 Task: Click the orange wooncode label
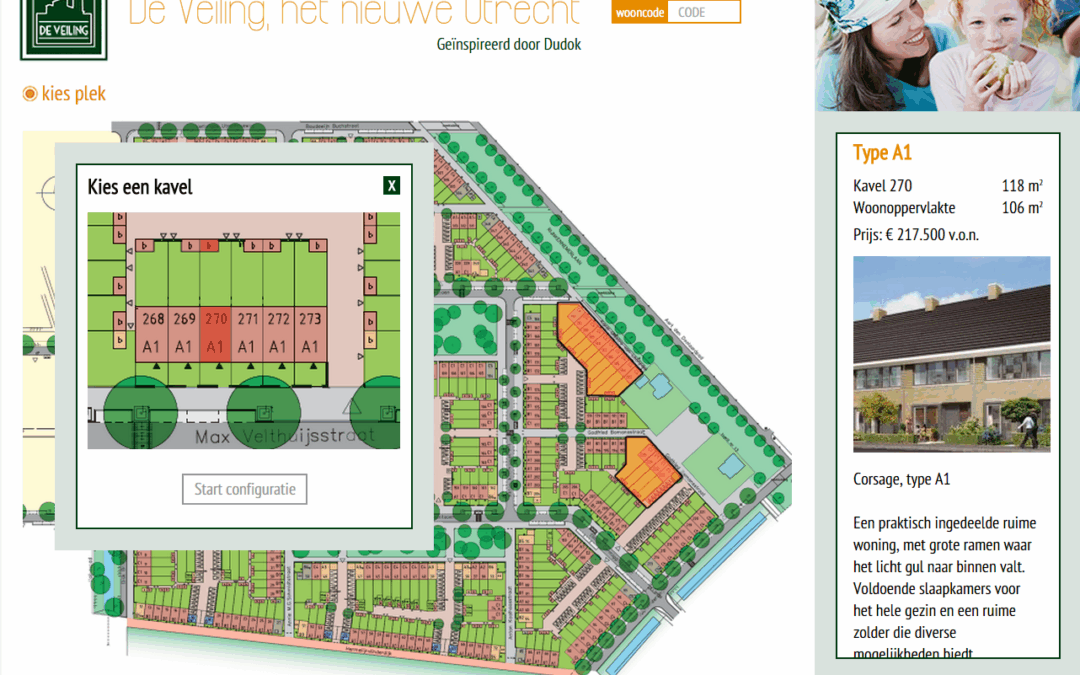click(x=639, y=12)
